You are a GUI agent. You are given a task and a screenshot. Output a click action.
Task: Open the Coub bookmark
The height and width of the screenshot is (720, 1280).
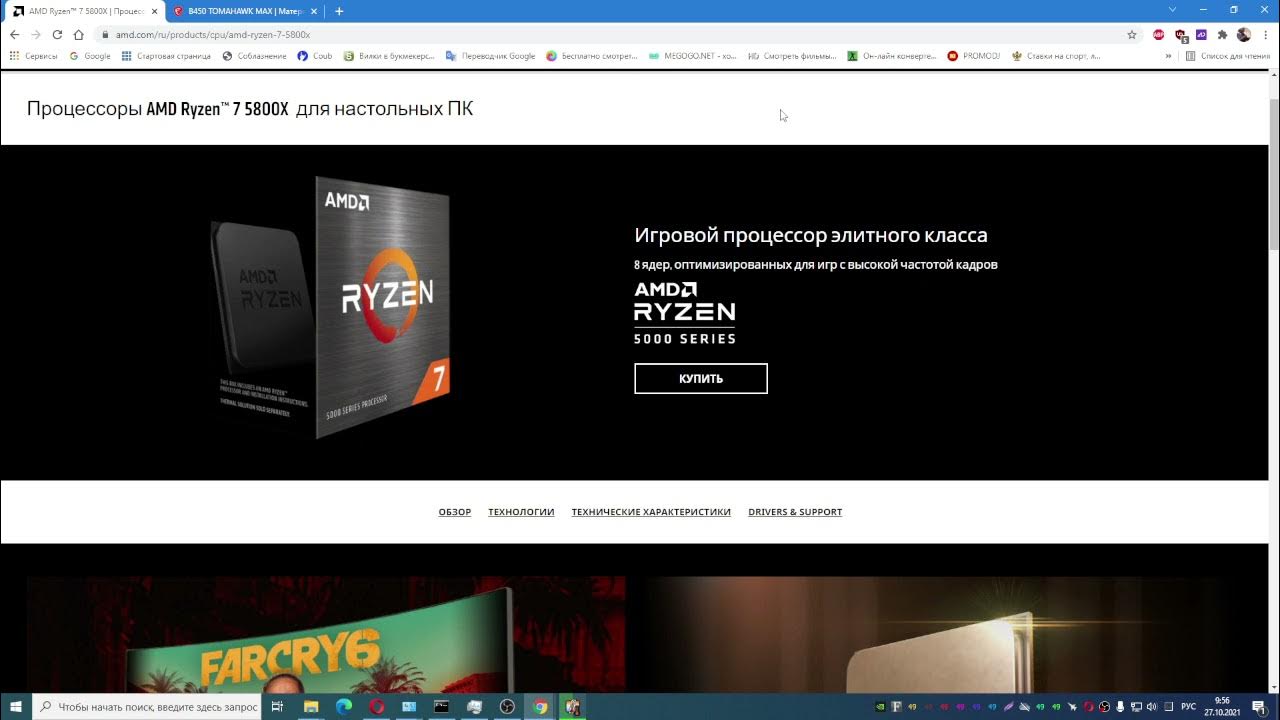pos(315,56)
